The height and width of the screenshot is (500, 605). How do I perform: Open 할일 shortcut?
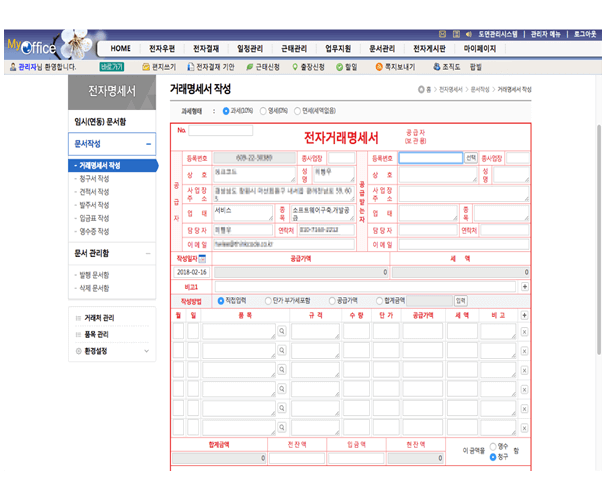[346, 67]
